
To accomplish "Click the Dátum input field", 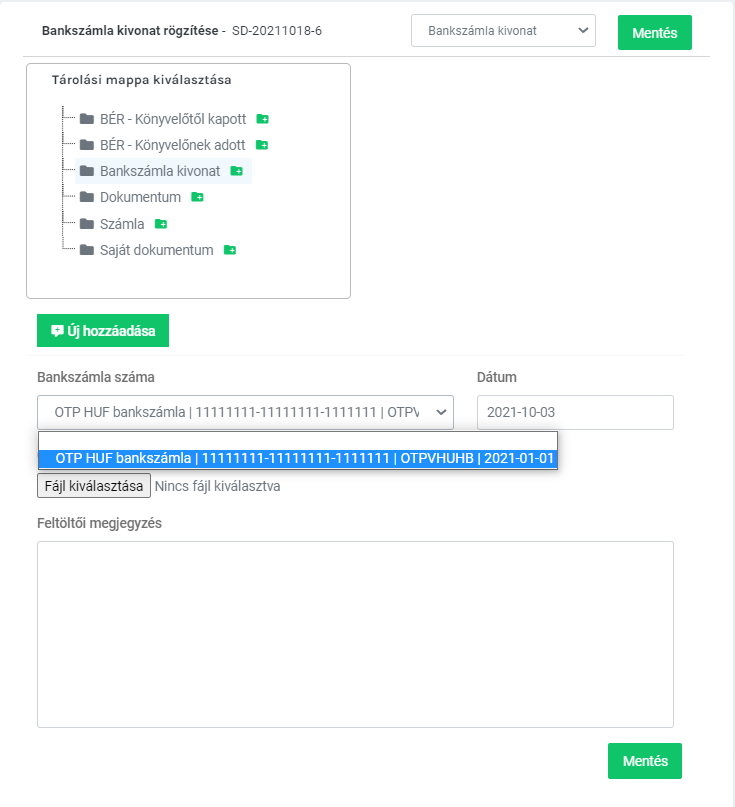I will tap(575, 412).
